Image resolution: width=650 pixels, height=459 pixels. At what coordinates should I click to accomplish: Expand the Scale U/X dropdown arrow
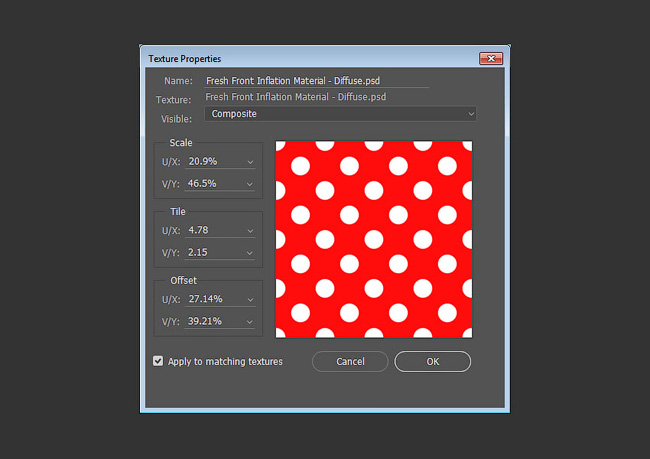(x=250, y=162)
